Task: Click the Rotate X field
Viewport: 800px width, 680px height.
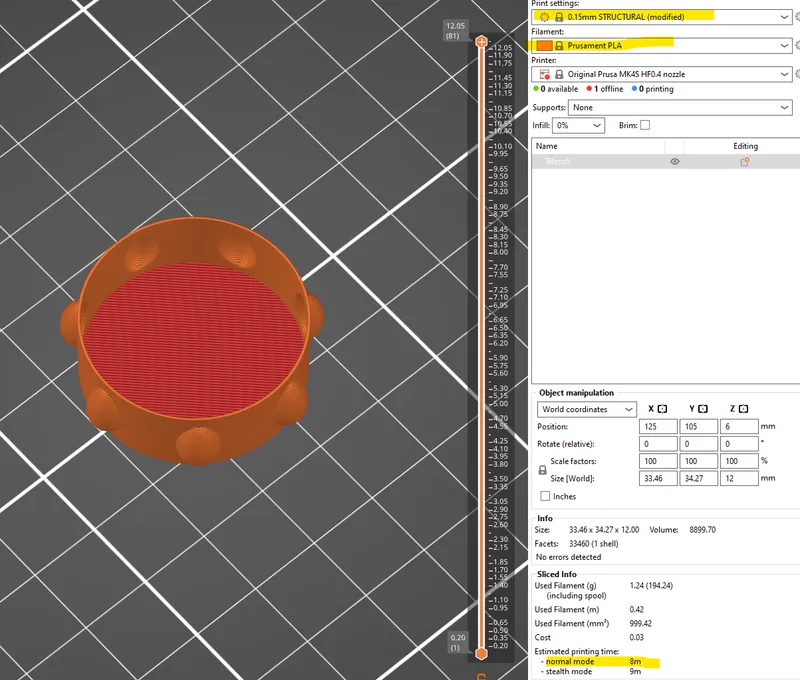Action: [x=658, y=444]
